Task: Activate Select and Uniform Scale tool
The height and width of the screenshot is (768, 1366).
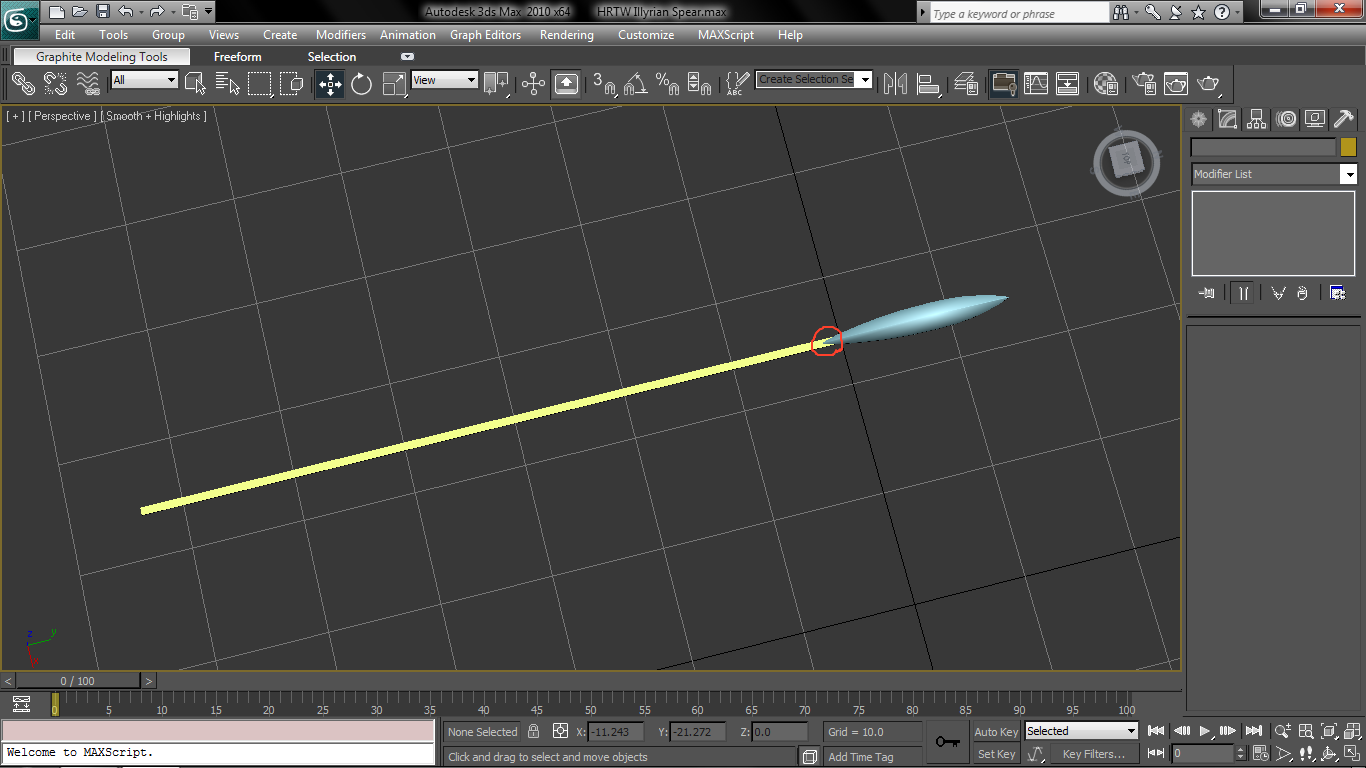Action: coord(394,83)
